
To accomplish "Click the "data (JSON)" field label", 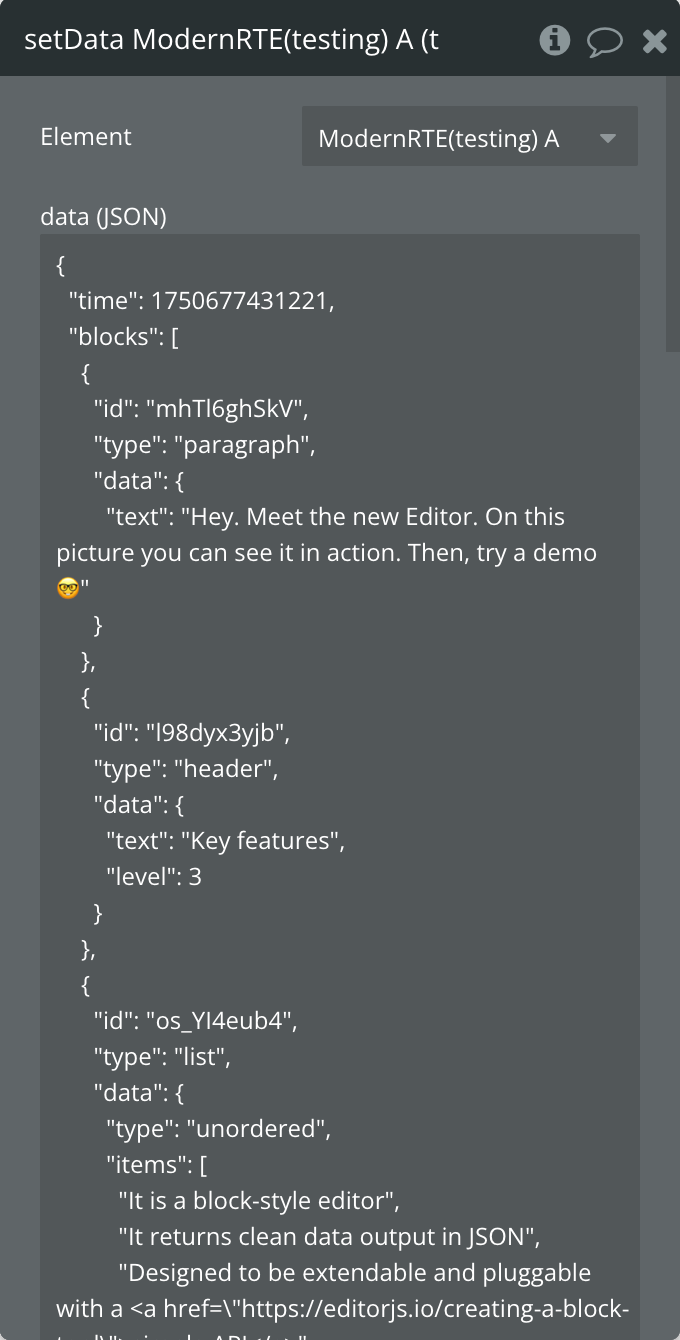I will (103, 217).
